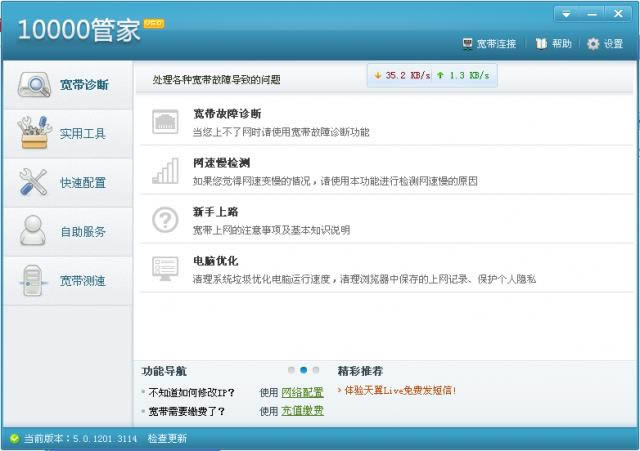Click the version number 5.0.1201.3114
This screenshot has width=640, height=451.
click(x=105, y=439)
